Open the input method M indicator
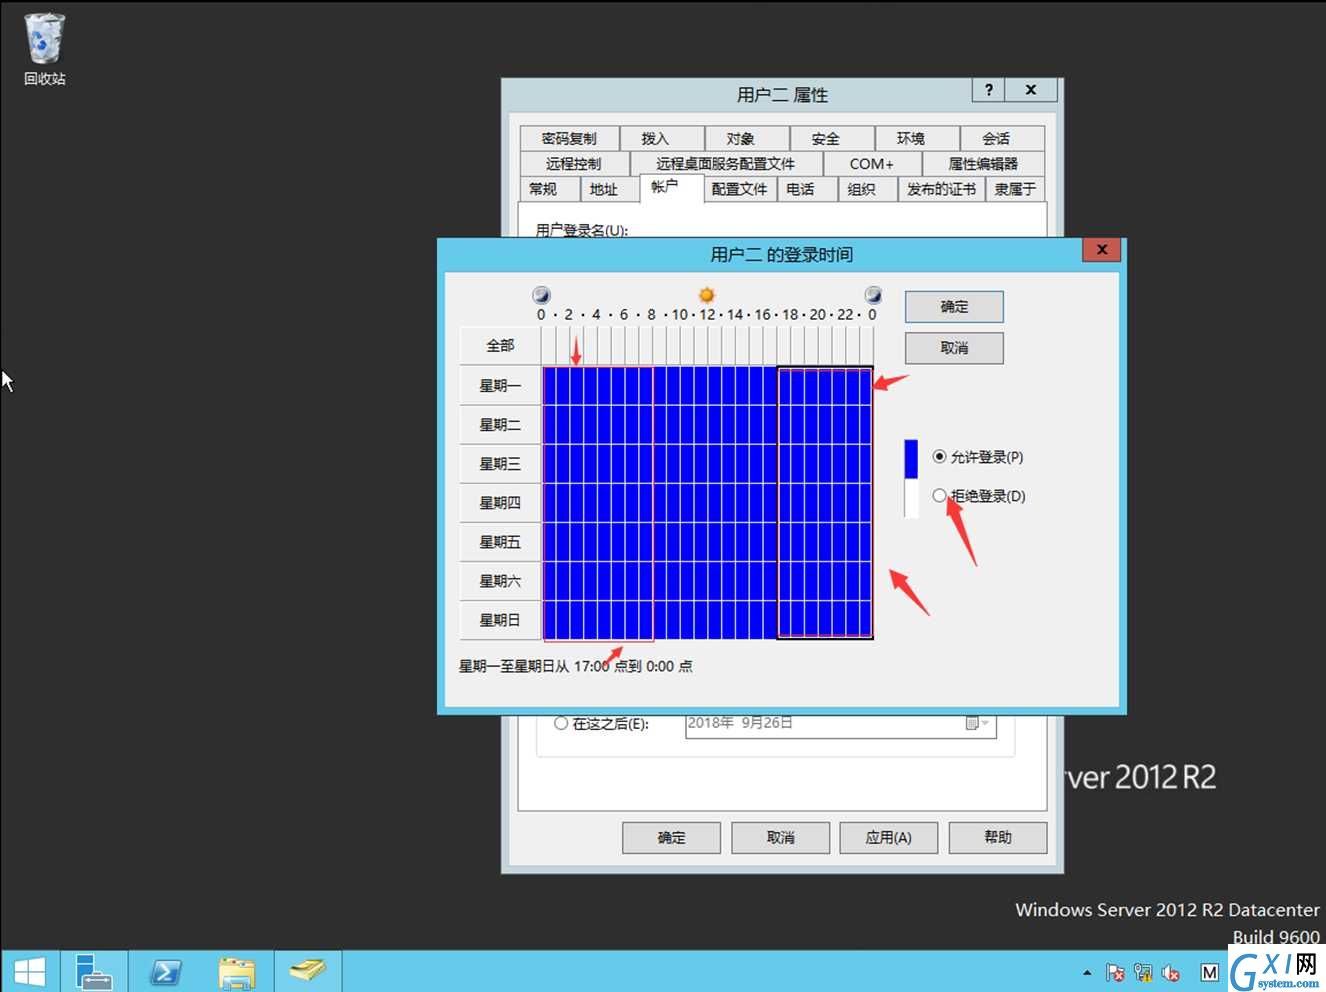Screen dimensions: 1326x992 pyautogui.click(x=1210, y=972)
